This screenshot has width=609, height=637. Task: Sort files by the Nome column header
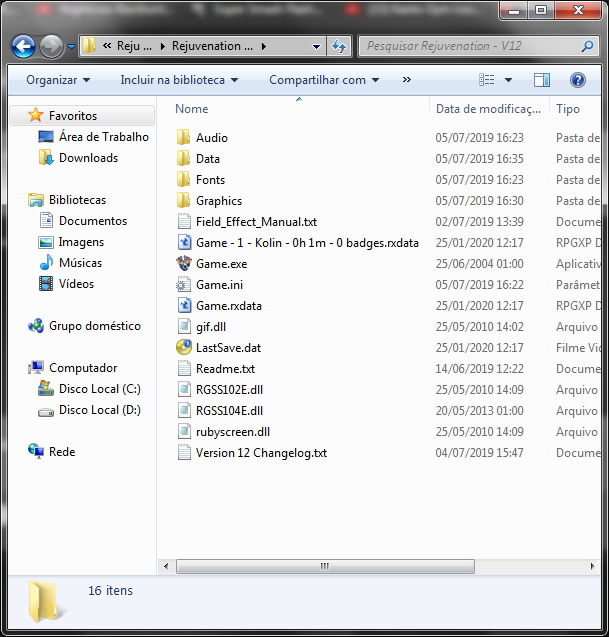pos(192,109)
